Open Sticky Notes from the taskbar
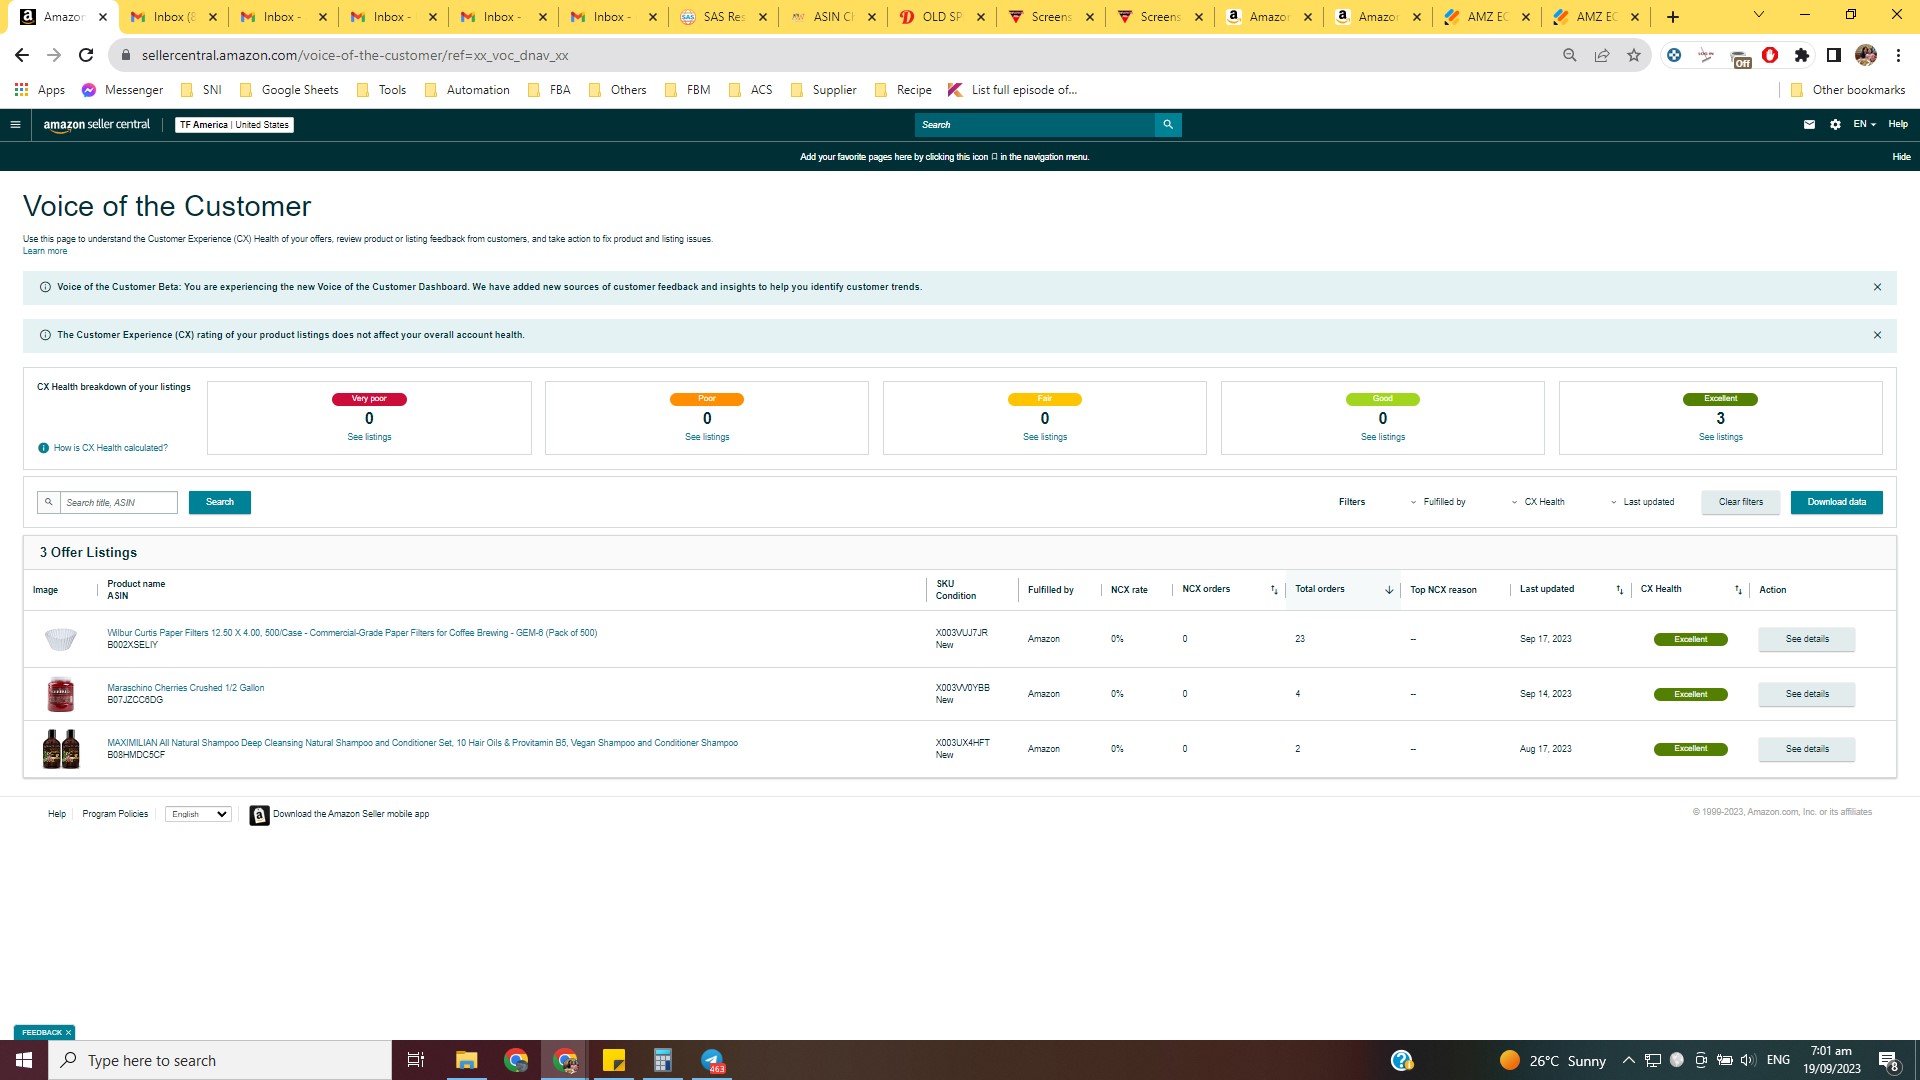The image size is (1920, 1080). pyautogui.click(x=614, y=1060)
